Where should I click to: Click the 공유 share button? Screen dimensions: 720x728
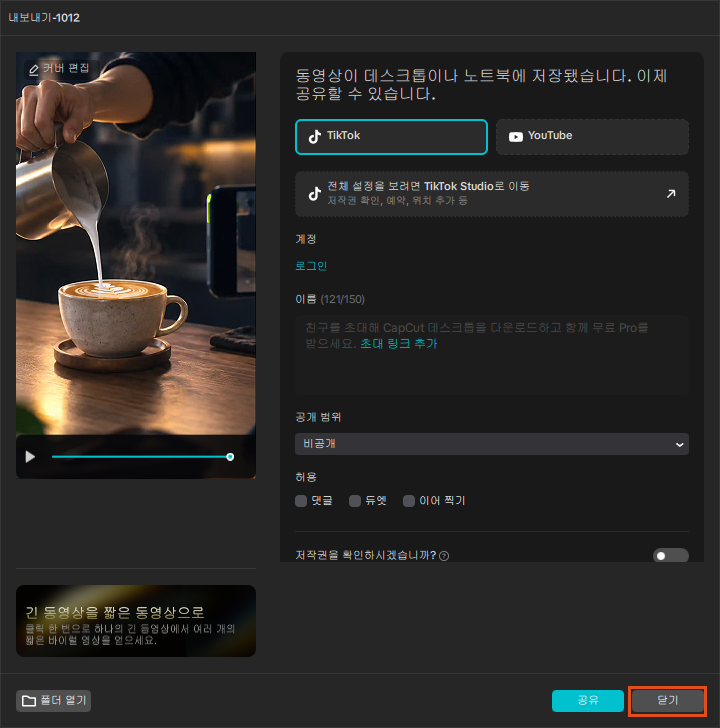pos(588,701)
